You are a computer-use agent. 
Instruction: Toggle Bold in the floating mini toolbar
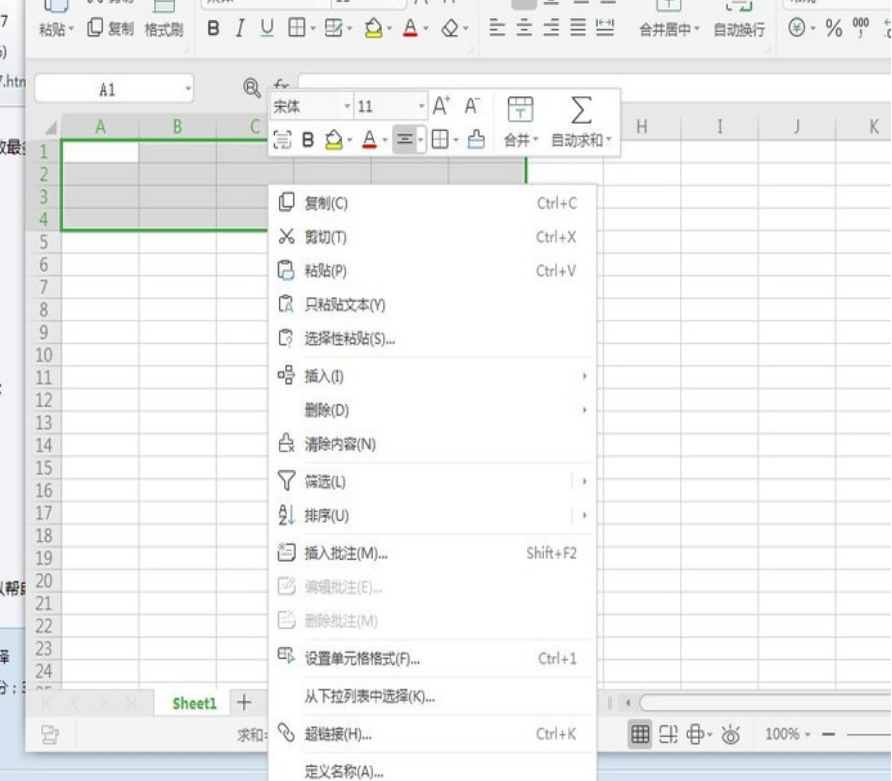point(308,140)
